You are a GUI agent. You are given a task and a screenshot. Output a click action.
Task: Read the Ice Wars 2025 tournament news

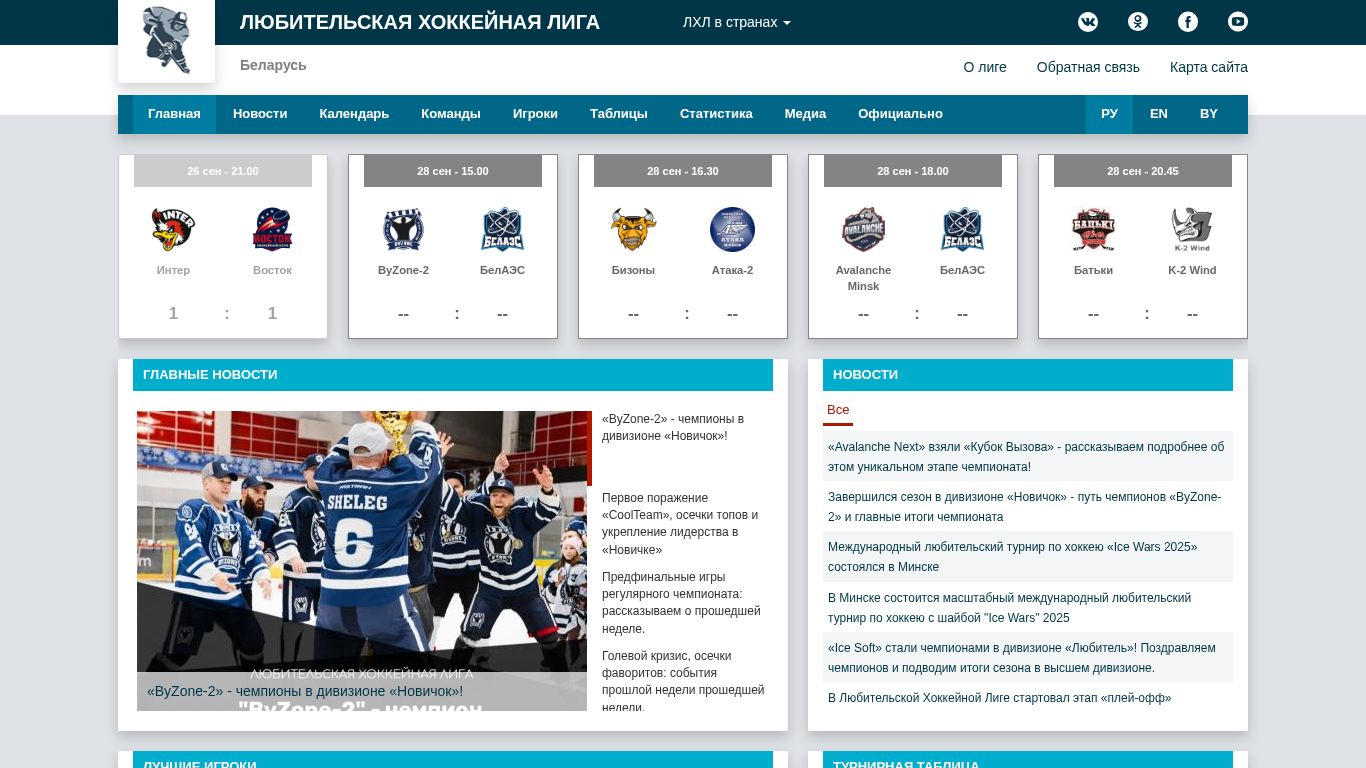(1012, 556)
